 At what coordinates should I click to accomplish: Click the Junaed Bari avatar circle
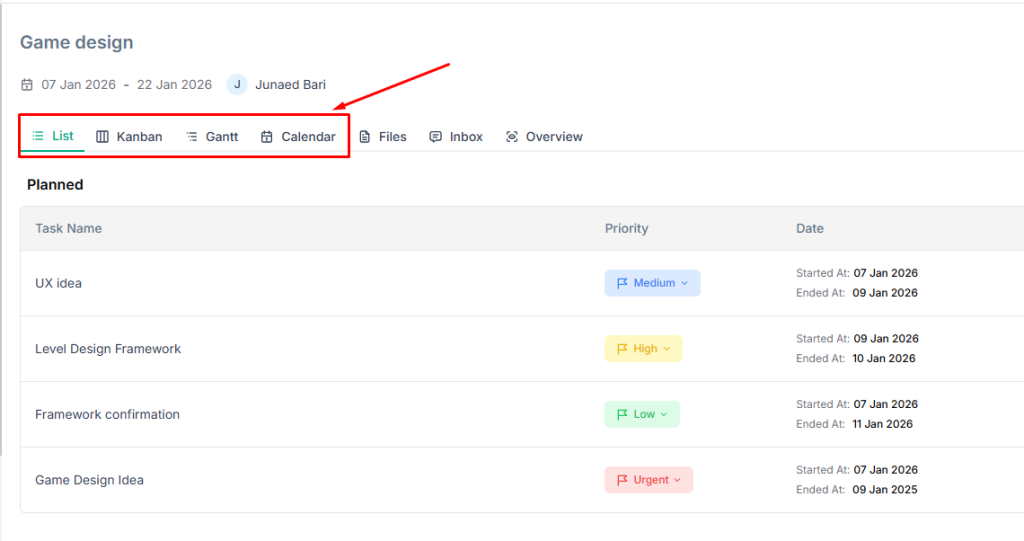pyautogui.click(x=237, y=85)
